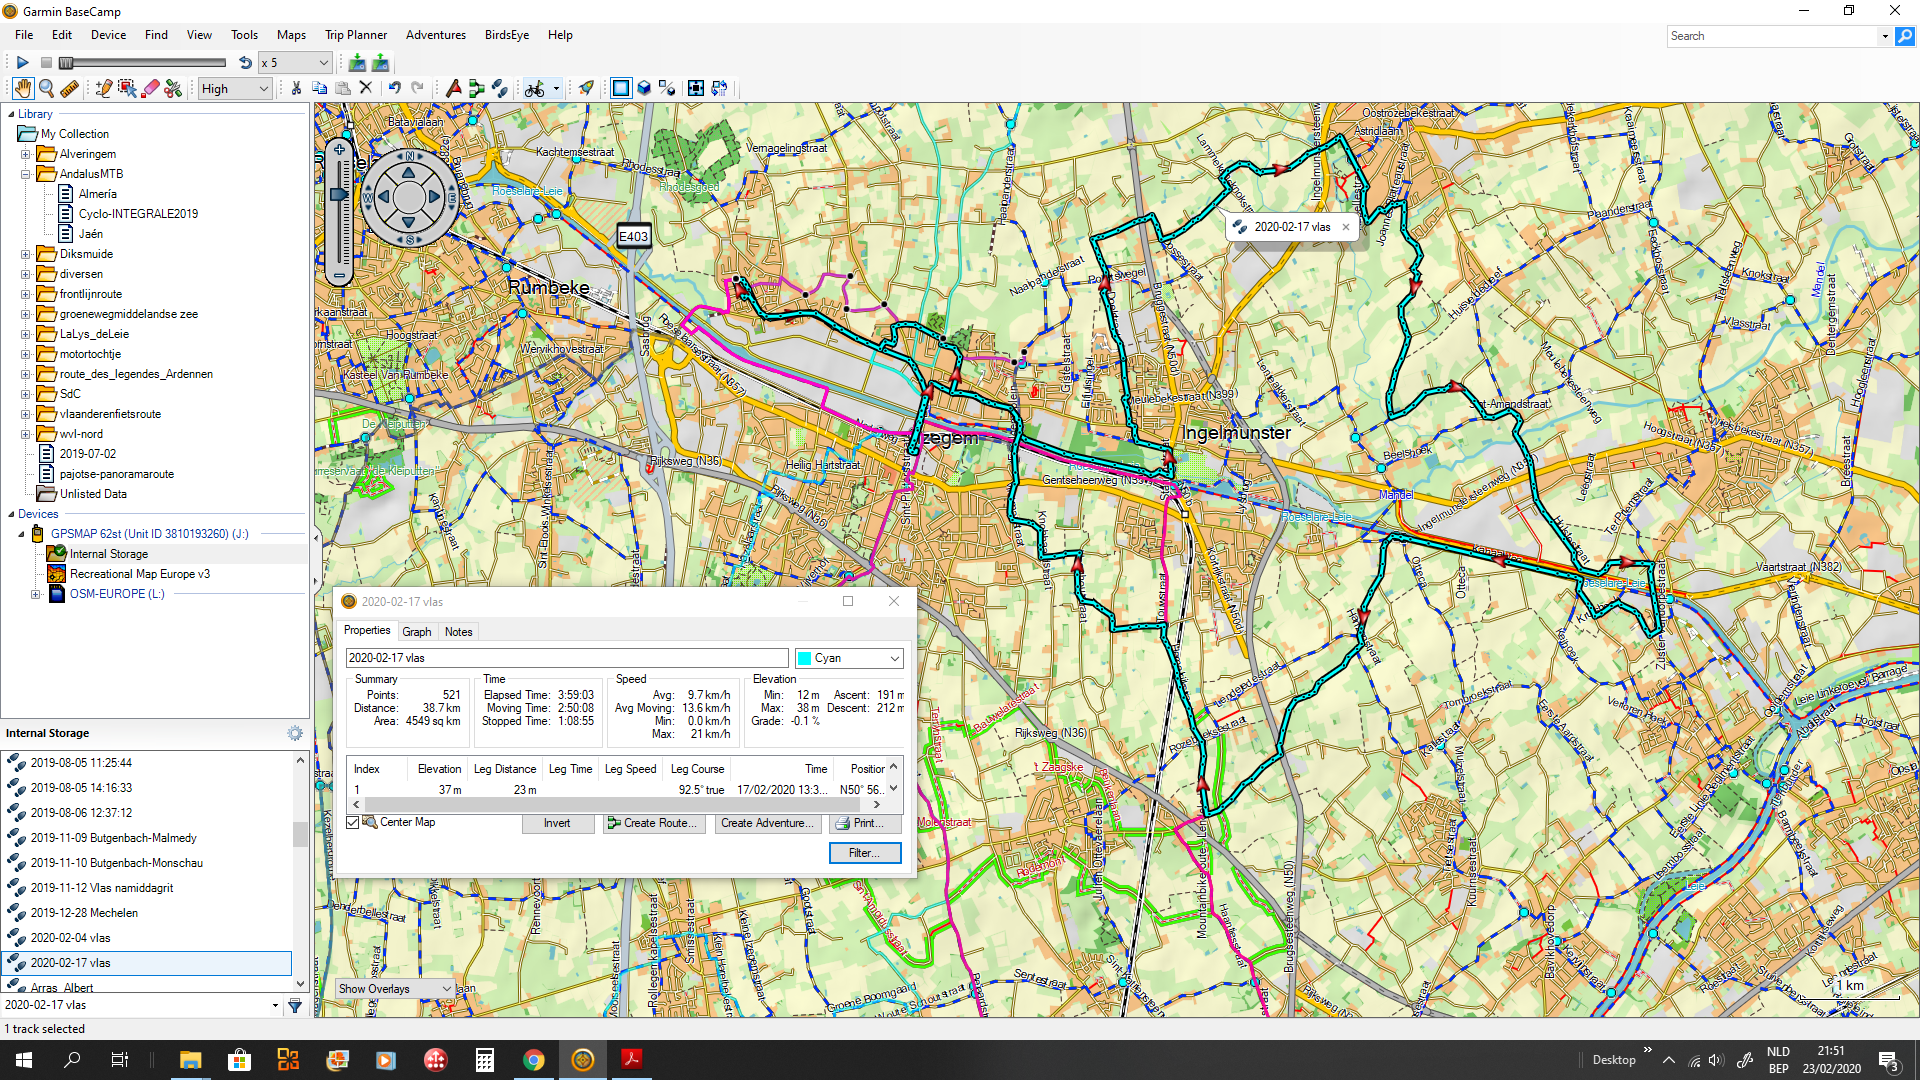Select the Insert pencil tool
Image resolution: width=1920 pixels, height=1080 pixels.
tap(103, 88)
